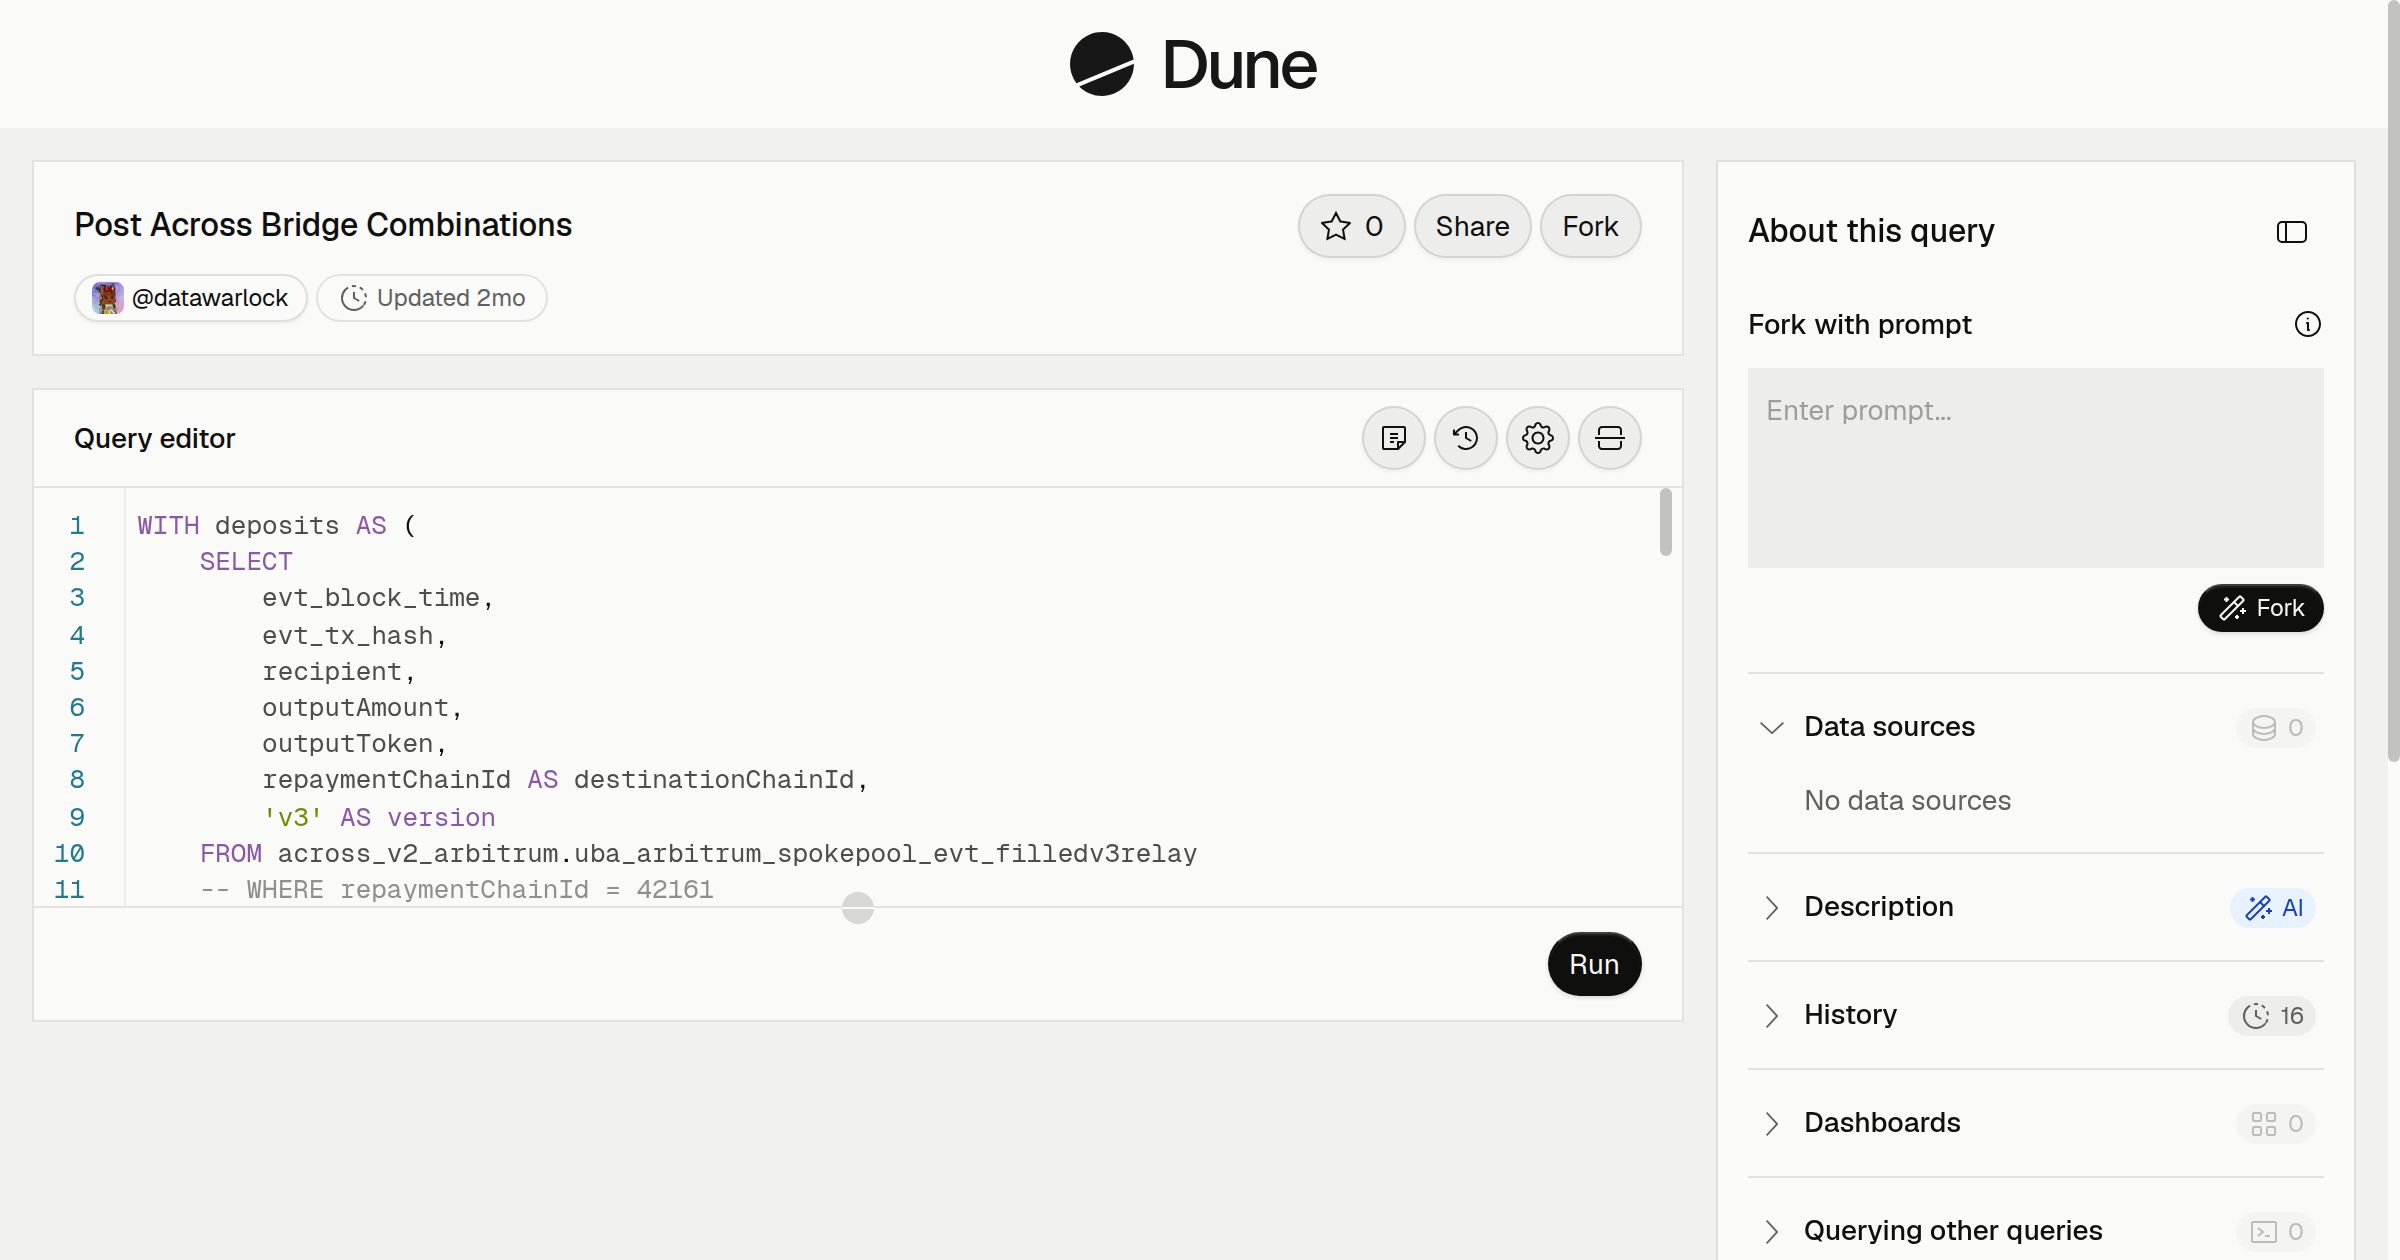Click the History count badge showing 16
The height and width of the screenshot is (1260, 2400).
[2272, 1015]
